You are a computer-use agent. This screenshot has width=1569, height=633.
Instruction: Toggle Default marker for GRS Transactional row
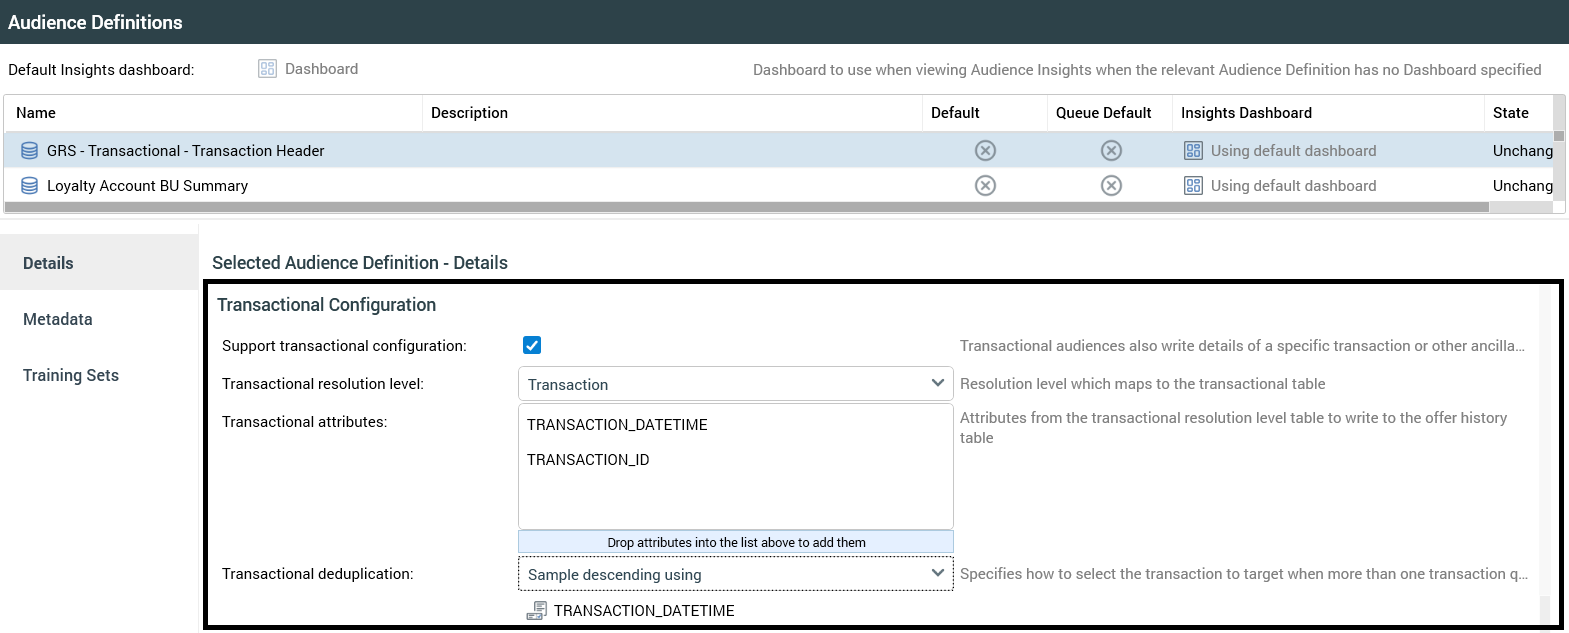click(985, 151)
